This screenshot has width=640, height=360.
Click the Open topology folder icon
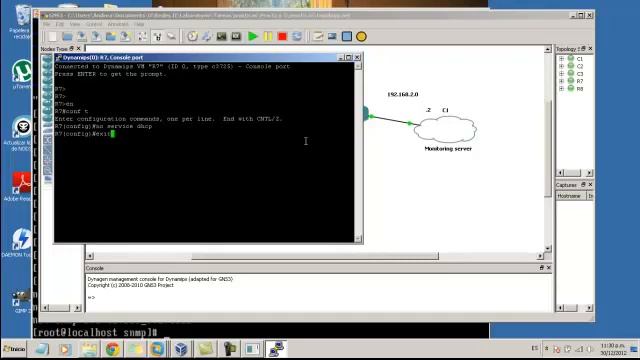pyautogui.click(x=67, y=37)
